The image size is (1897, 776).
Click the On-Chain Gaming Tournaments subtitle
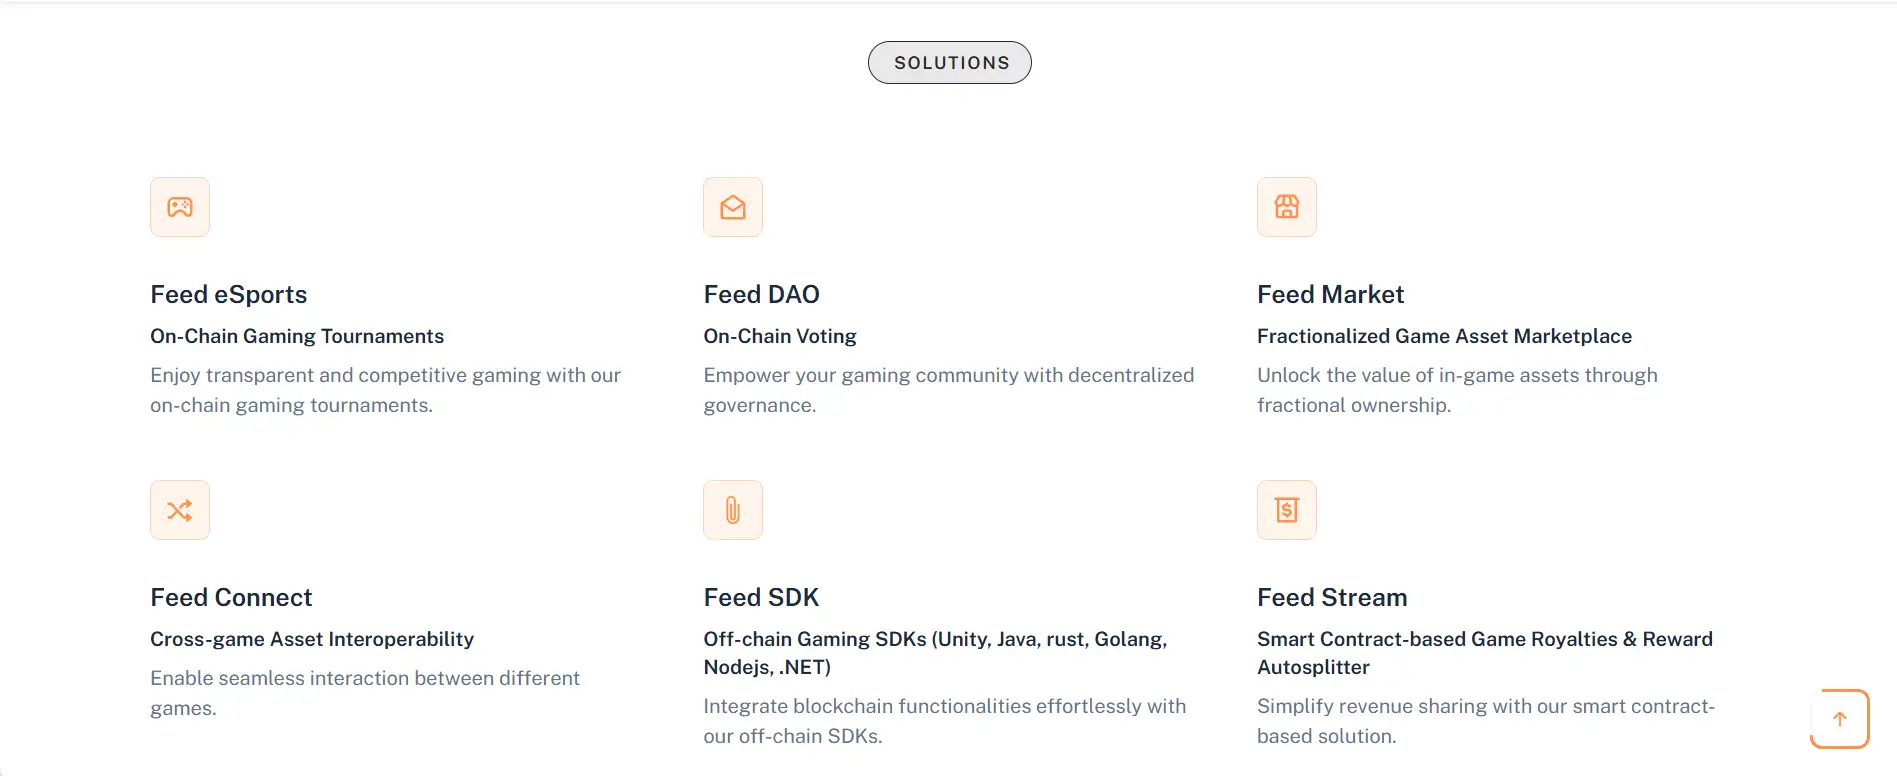pyautogui.click(x=297, y=336)
